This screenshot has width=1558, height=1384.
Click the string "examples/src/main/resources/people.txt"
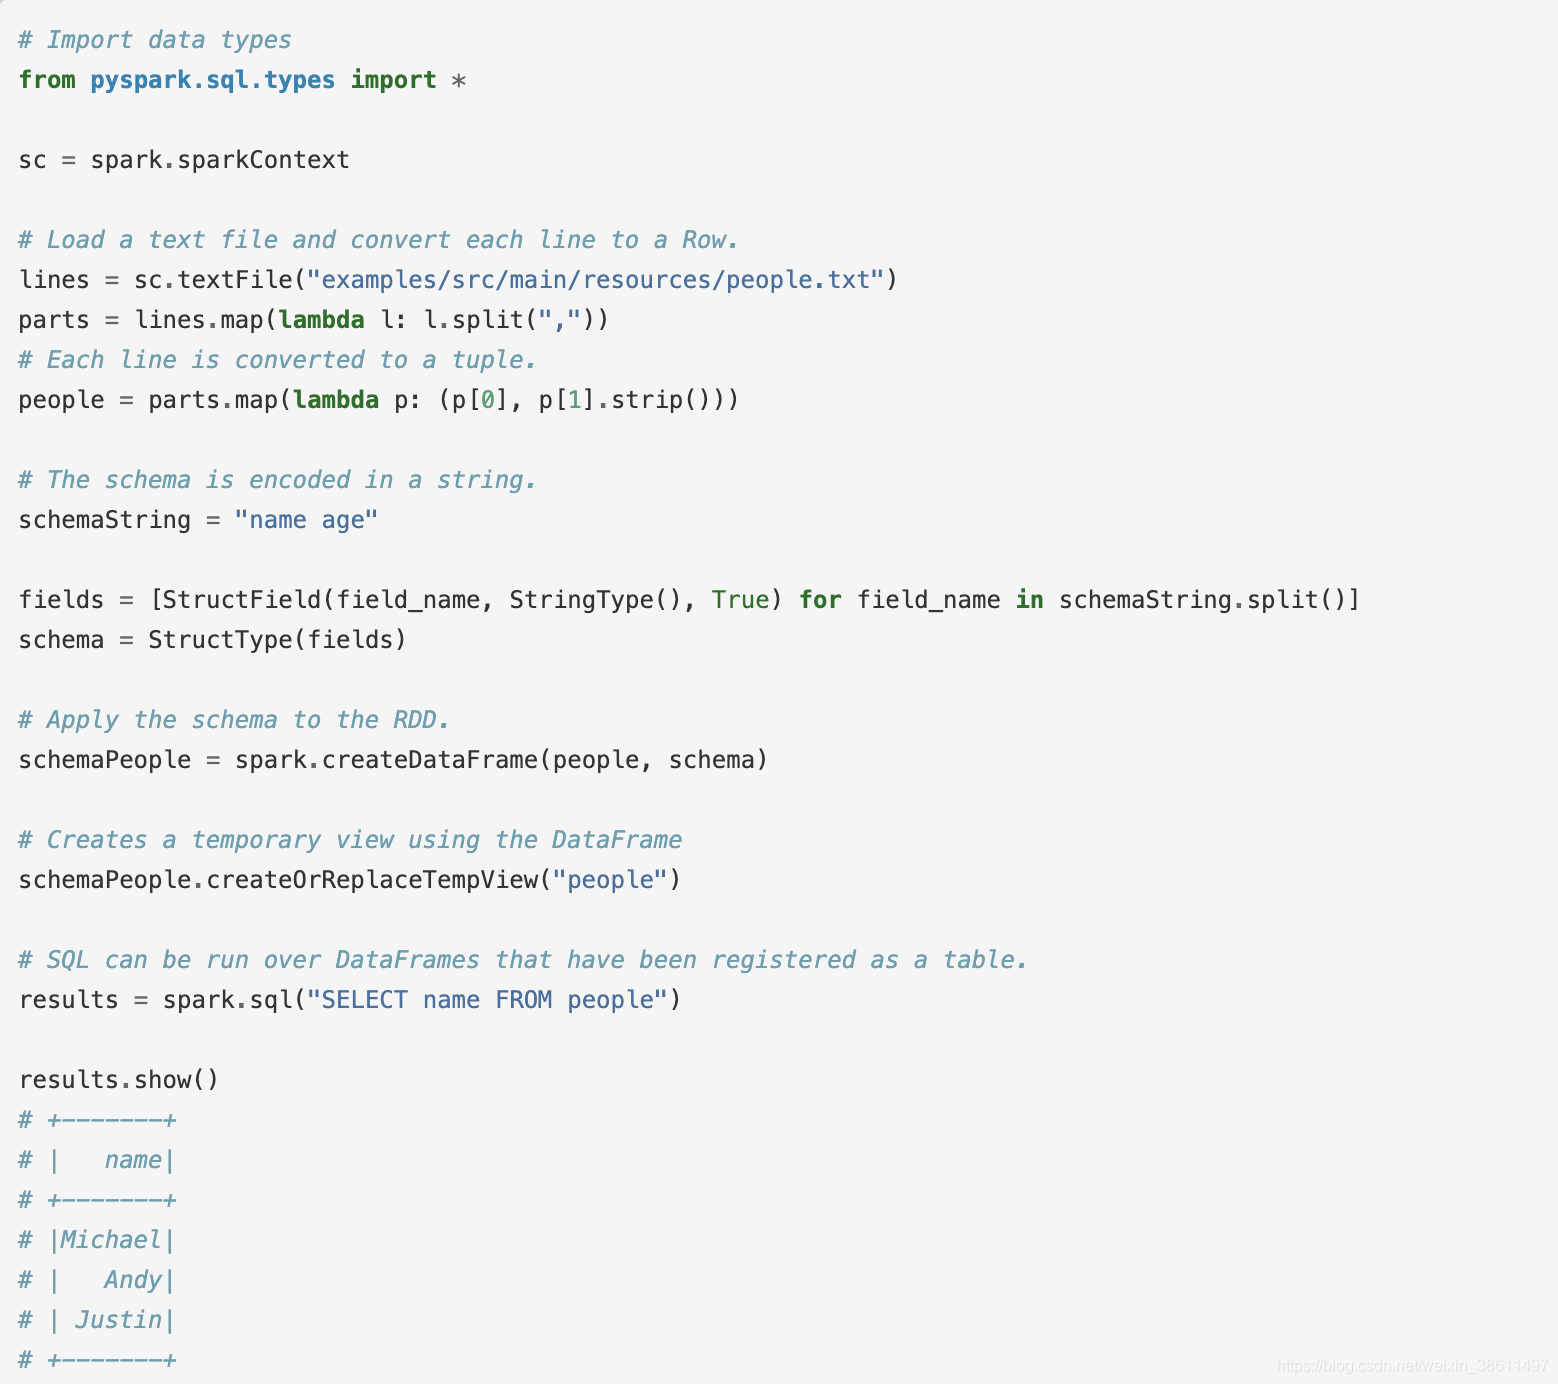(596, 280)
